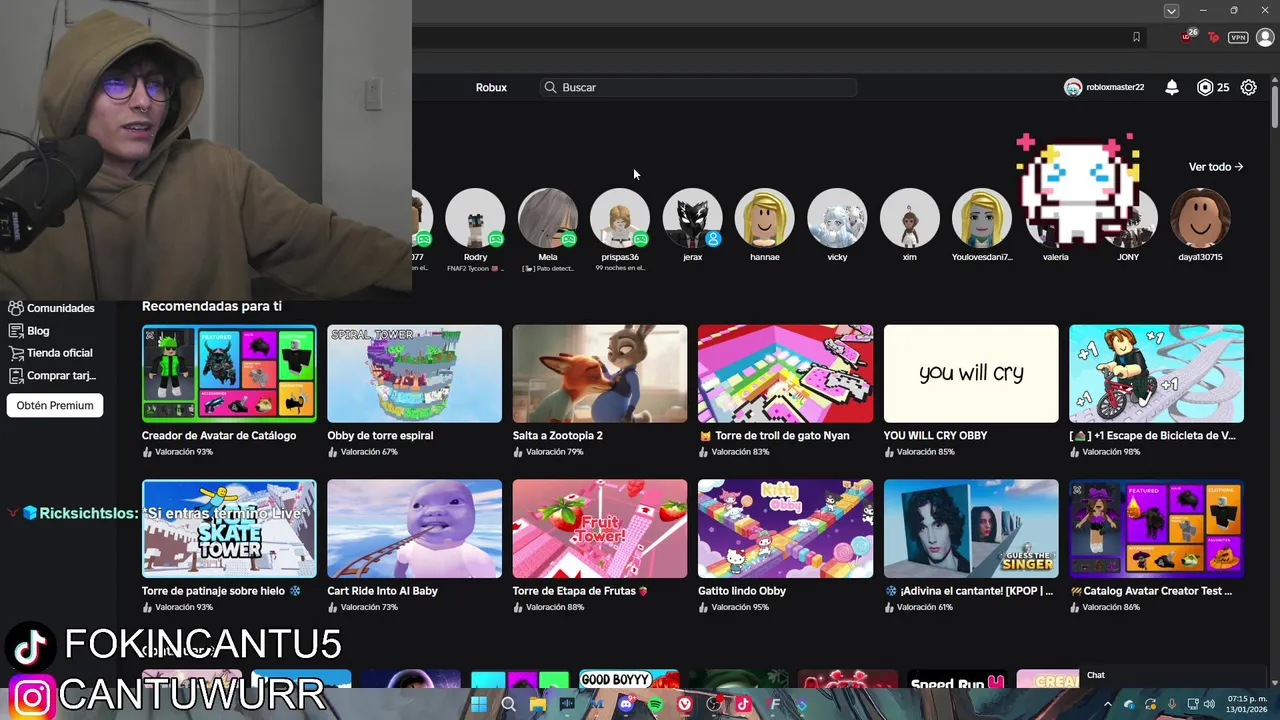
Task: Open Obby de torre espiral thumbnail
Action: 414,373
